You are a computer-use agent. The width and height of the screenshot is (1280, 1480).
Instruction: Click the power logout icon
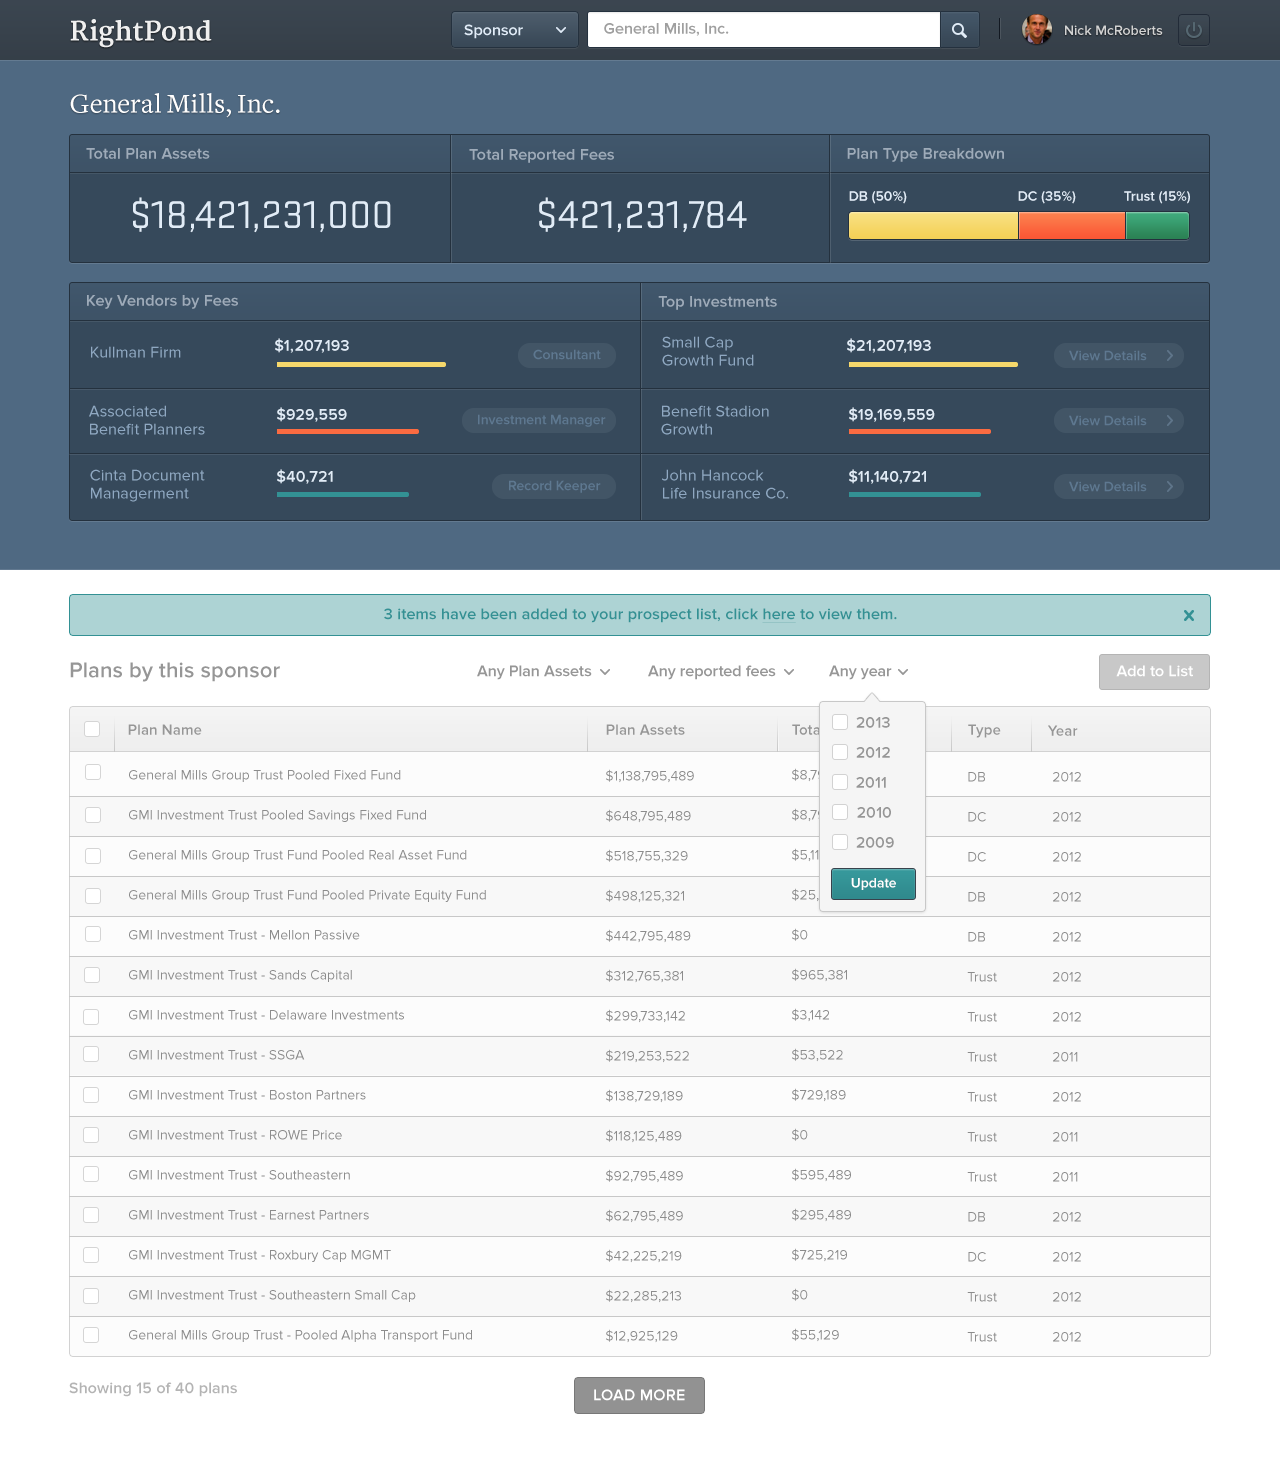[1193, 30]
